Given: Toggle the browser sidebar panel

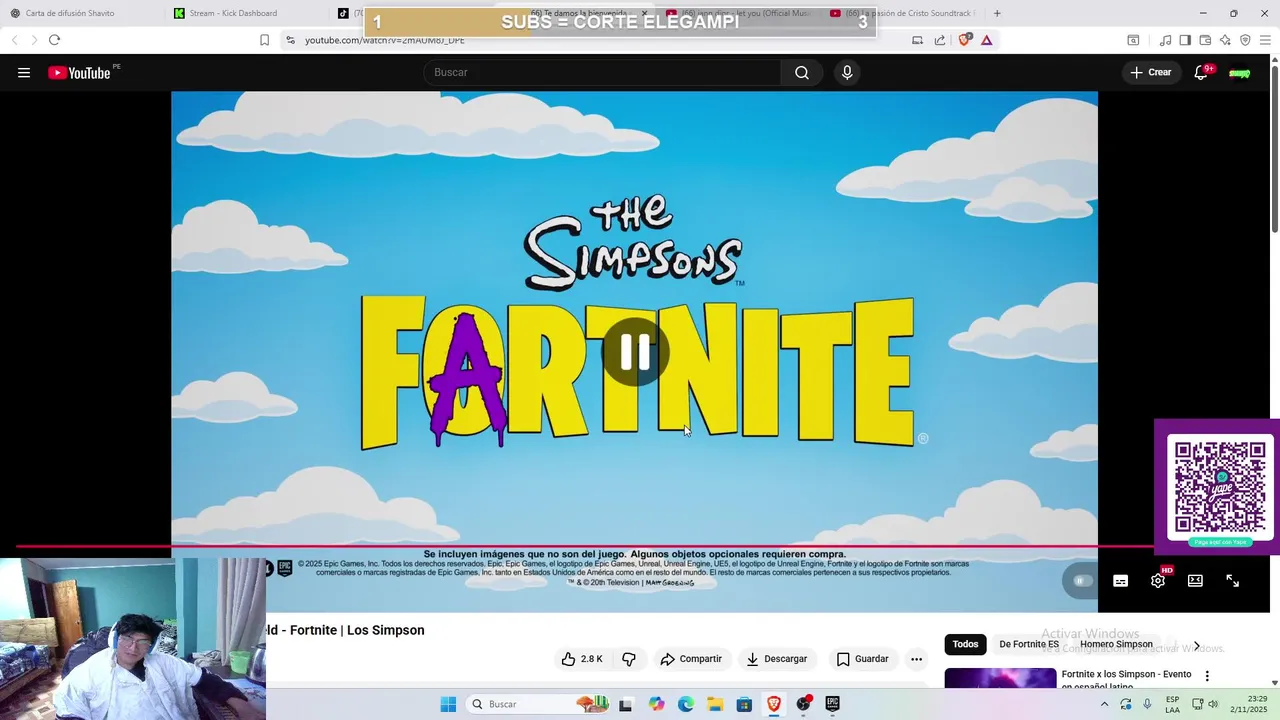Looking at the screenshot, I should (x=1185, y=40).
